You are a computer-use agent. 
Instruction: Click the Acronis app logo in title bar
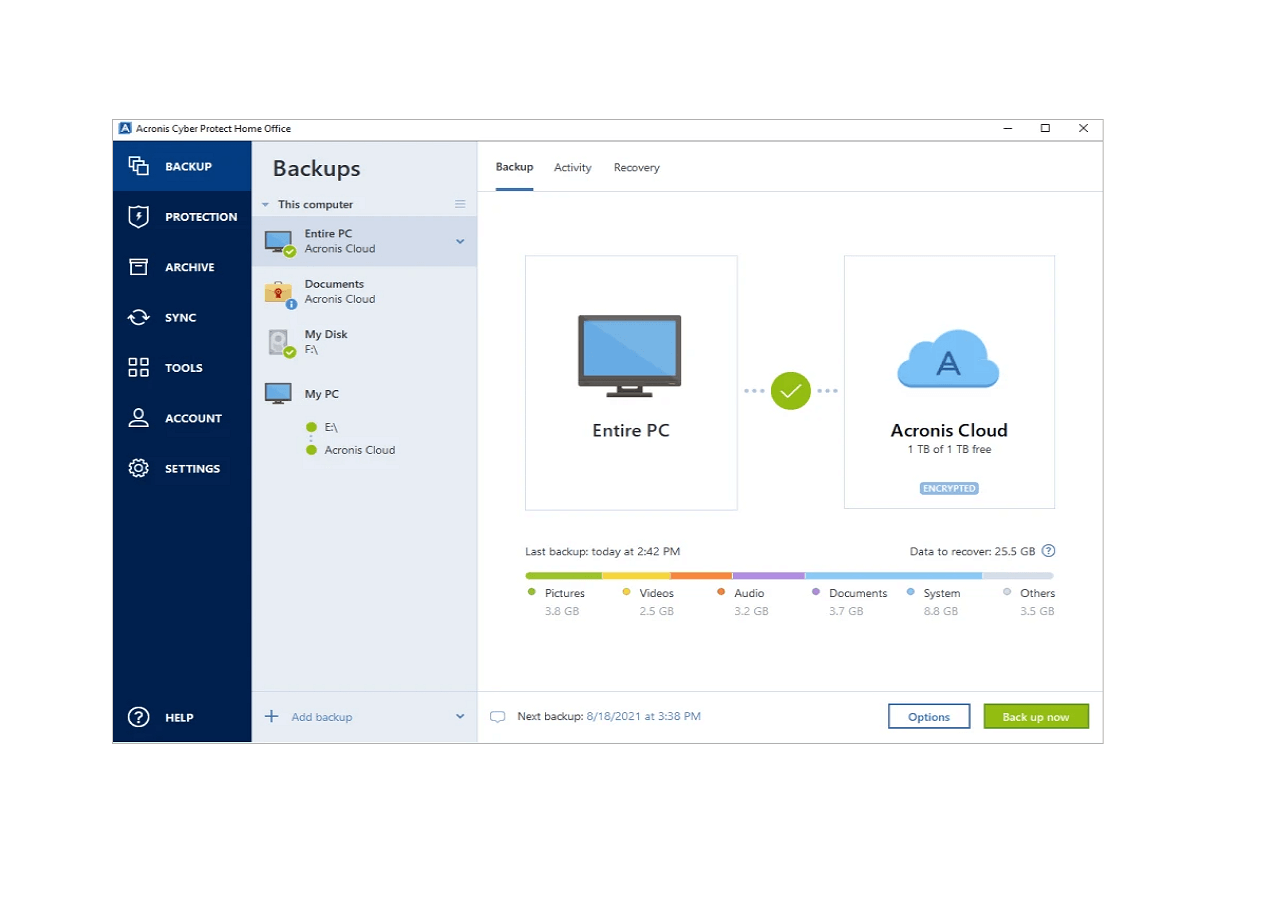click(x=125, y=128)
